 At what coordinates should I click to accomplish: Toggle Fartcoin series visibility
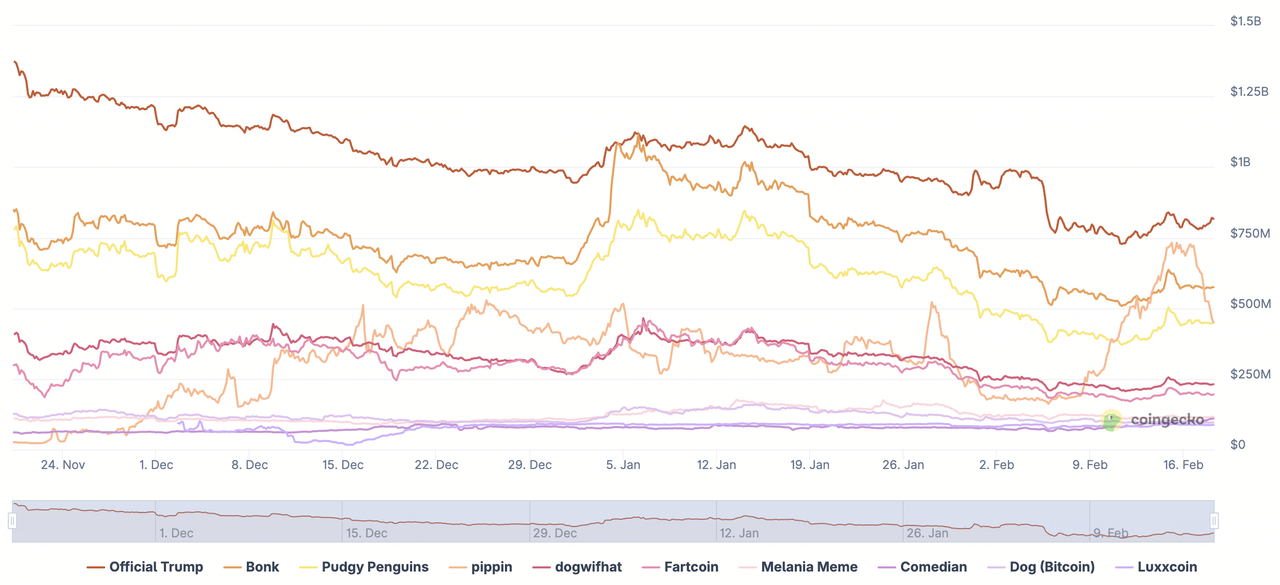click(691, 567)
